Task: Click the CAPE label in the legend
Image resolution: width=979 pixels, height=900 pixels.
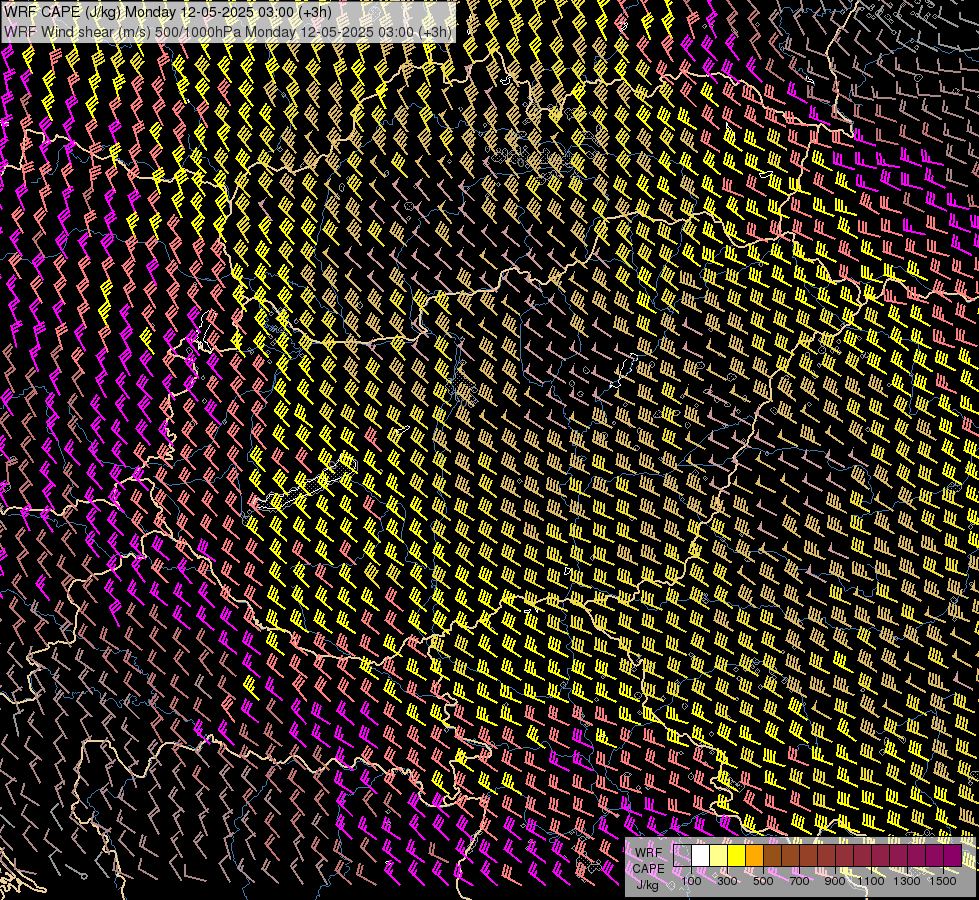Action: pos(648,869)
